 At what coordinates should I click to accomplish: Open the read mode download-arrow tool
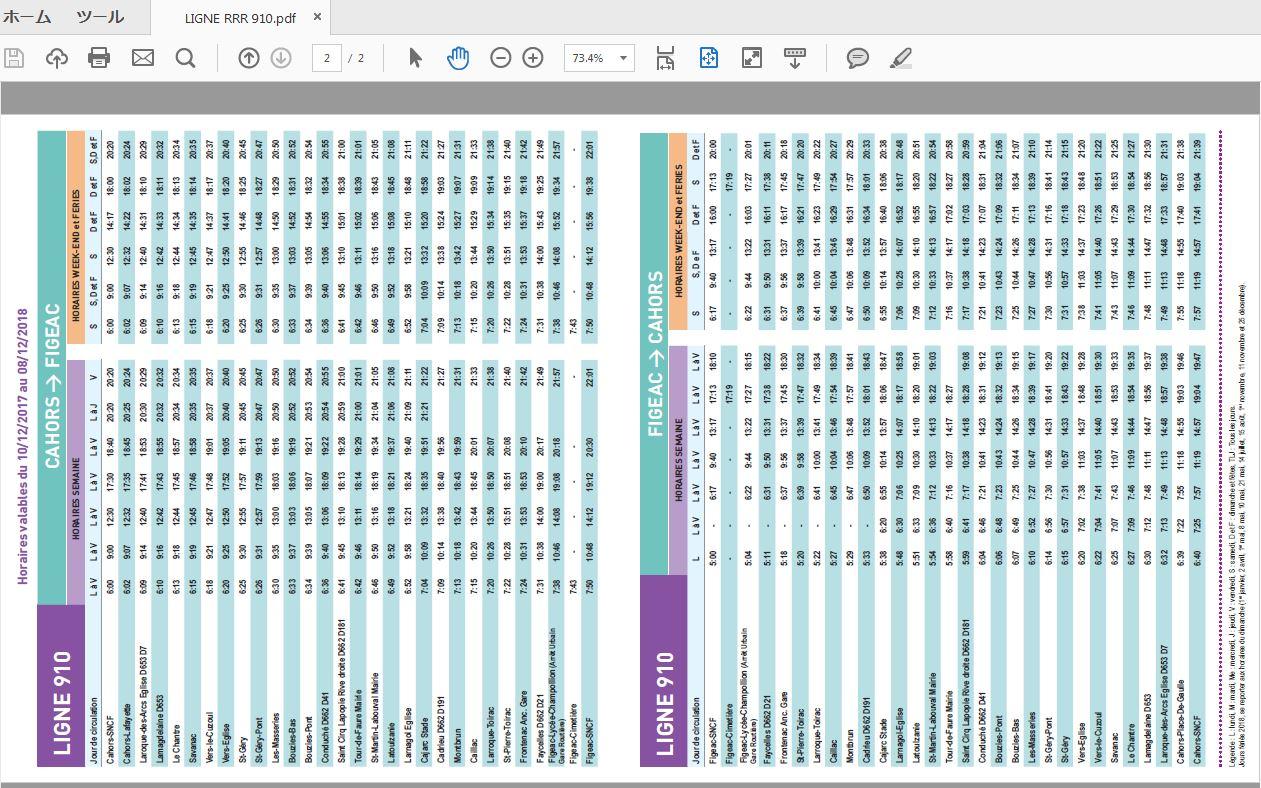pyautogui.click(x=795, y=58)
